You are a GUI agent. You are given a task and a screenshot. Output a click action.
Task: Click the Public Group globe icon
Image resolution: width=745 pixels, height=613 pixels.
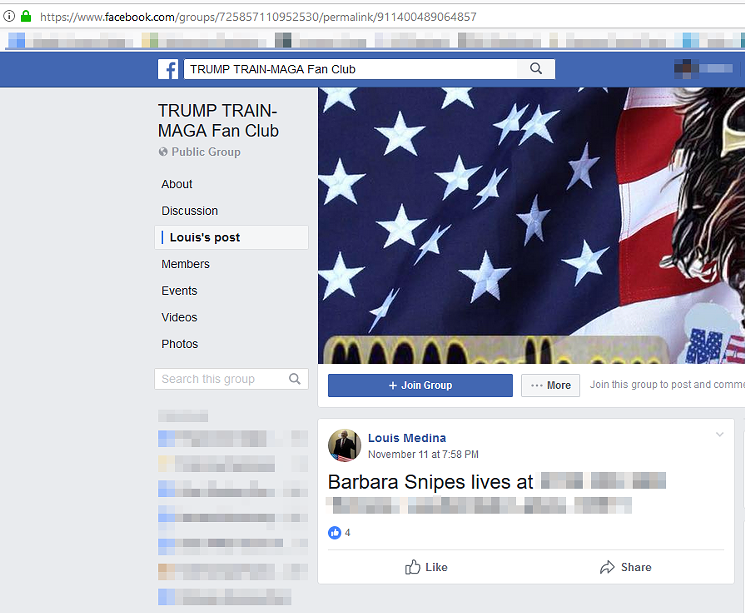tap(163, 152)
